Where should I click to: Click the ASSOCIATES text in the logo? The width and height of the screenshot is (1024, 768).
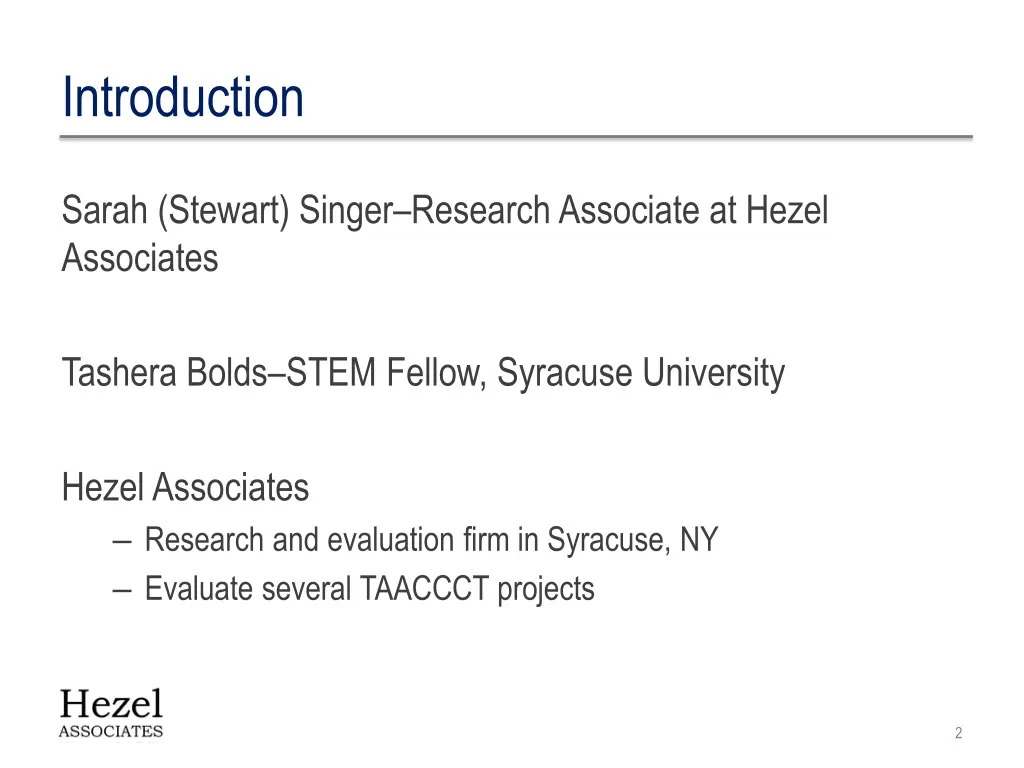(111, 731)
